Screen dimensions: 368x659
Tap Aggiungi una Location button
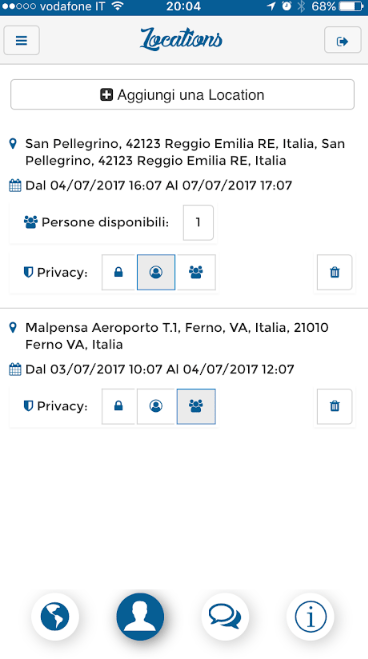coord(182,95)
